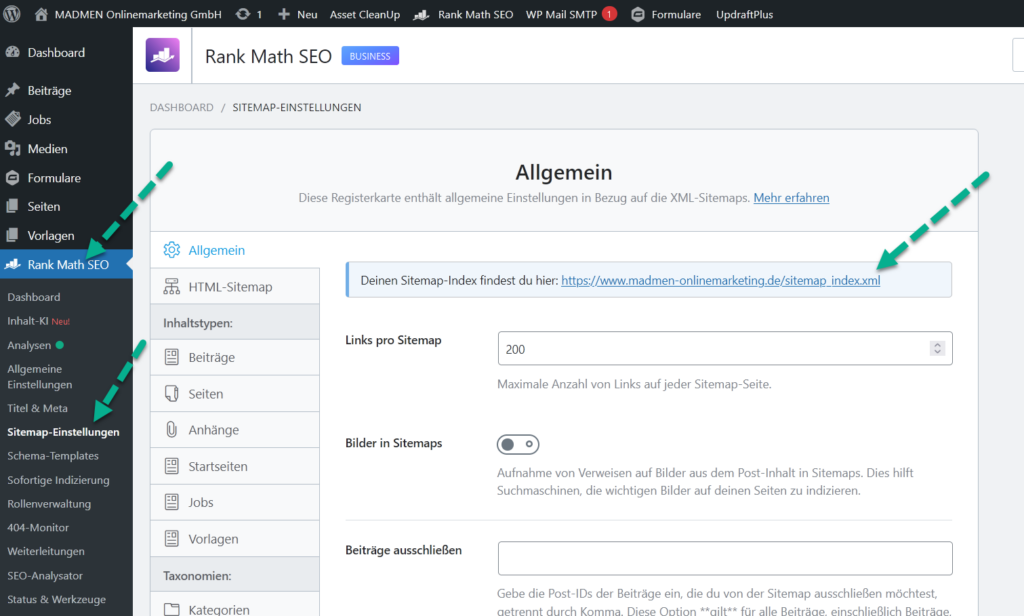Open Status & Werkzeuge submenu item

(x=56, y=599)
